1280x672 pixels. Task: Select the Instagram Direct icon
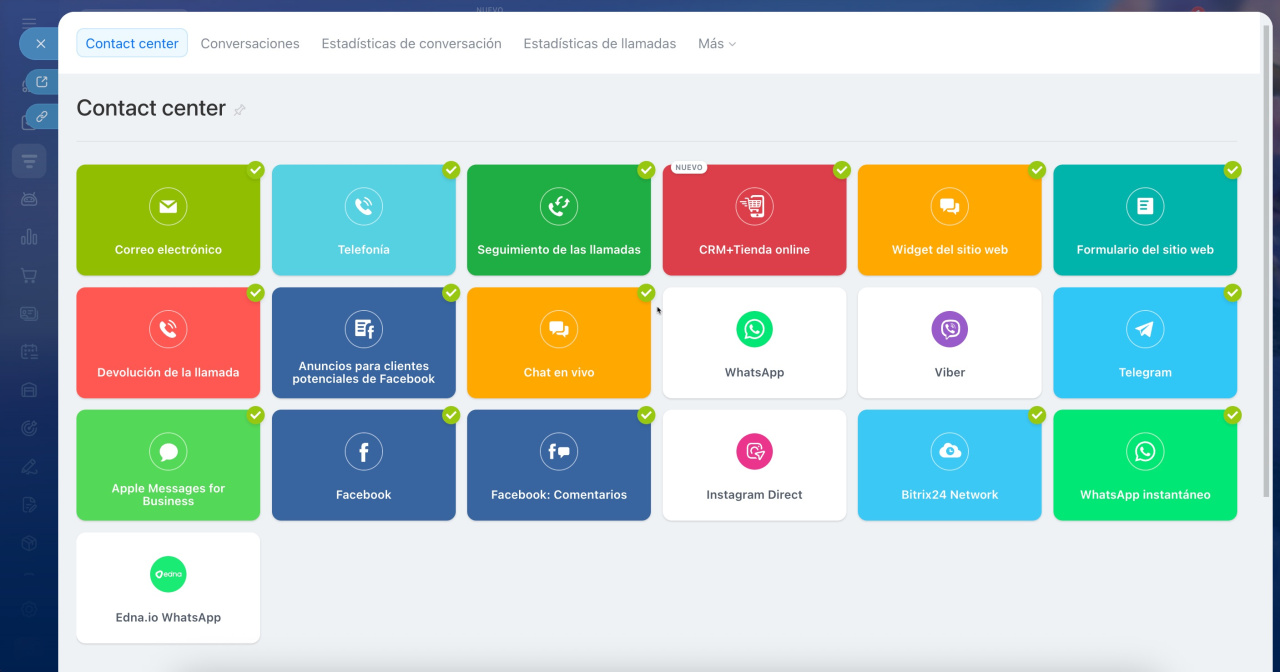click(754, 452)
